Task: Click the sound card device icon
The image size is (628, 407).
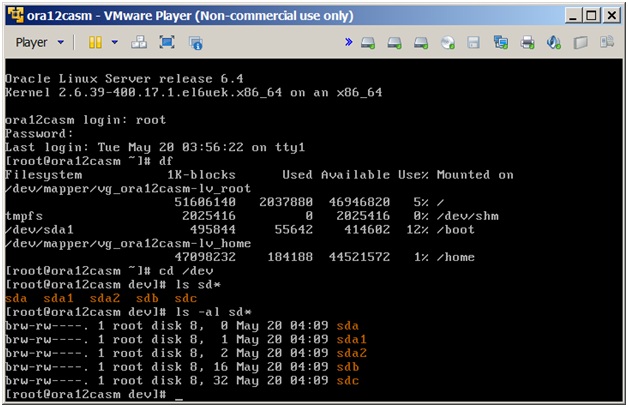Action: [554, 42]
